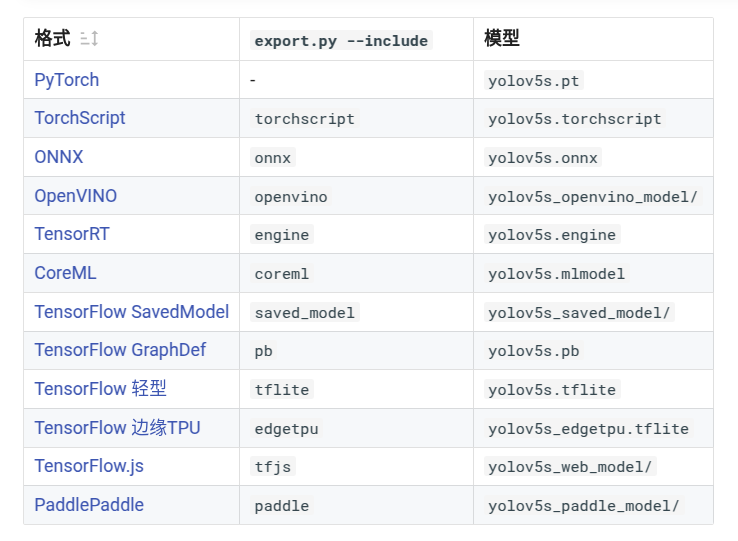Sort the table by 格式 column icon

[x=89, y=38]
